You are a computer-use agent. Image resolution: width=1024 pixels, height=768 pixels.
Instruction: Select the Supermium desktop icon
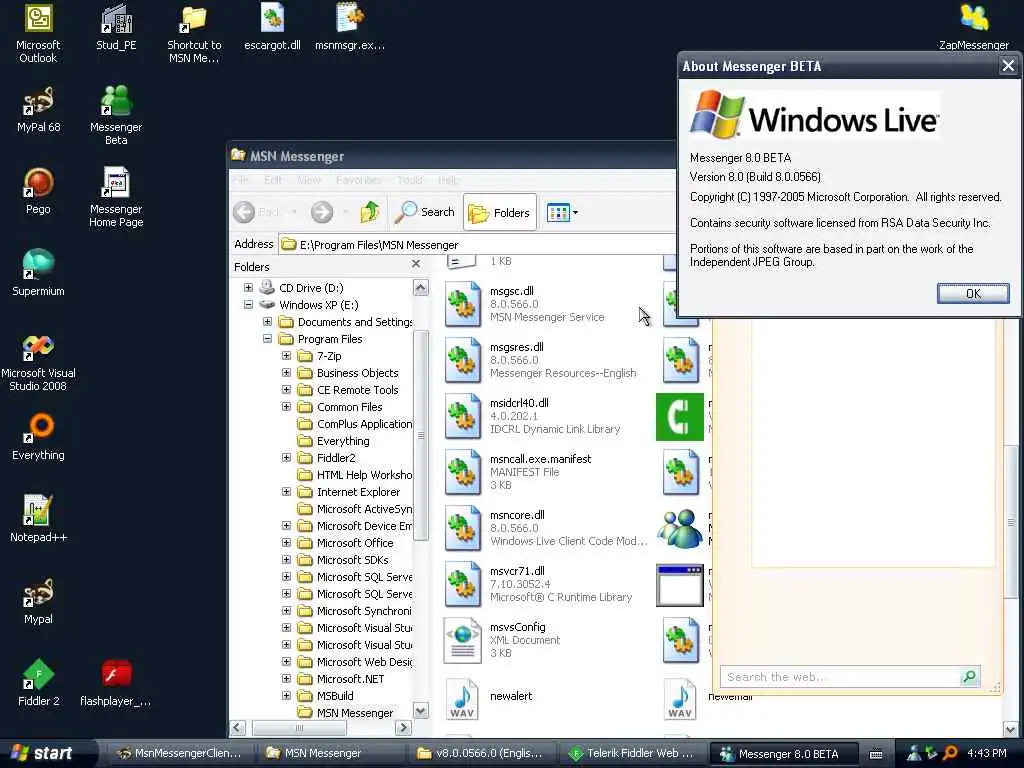[38, 265]
